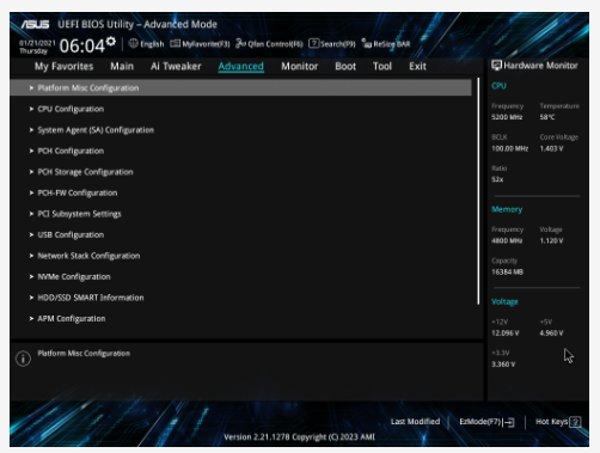Image resolution: width=600 pixels, height=453 pixels.
Task: Open the My Favorites tab
Action: pyautogui.click(x=64, y=67)
